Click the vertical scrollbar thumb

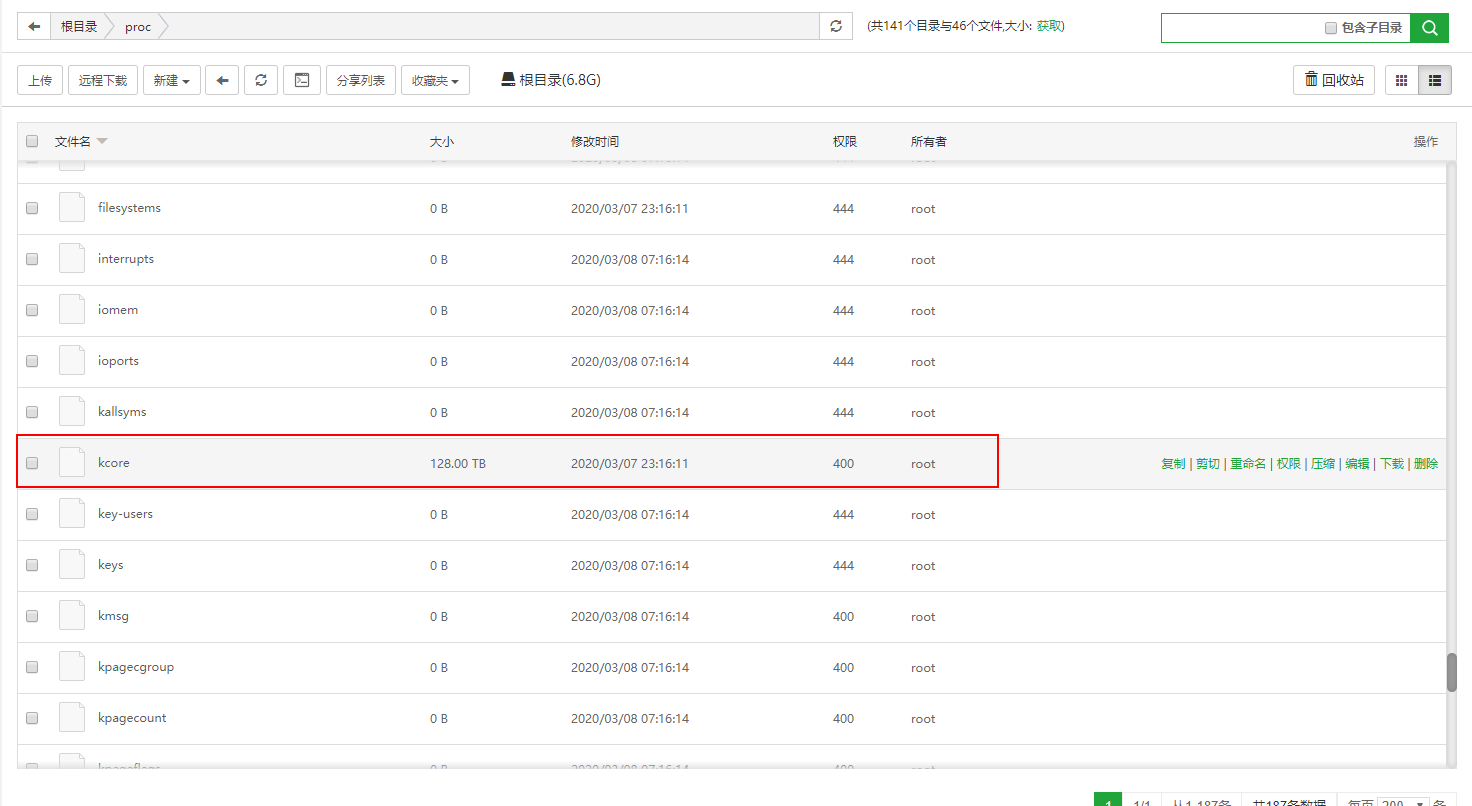click(x=1451, y=672)
